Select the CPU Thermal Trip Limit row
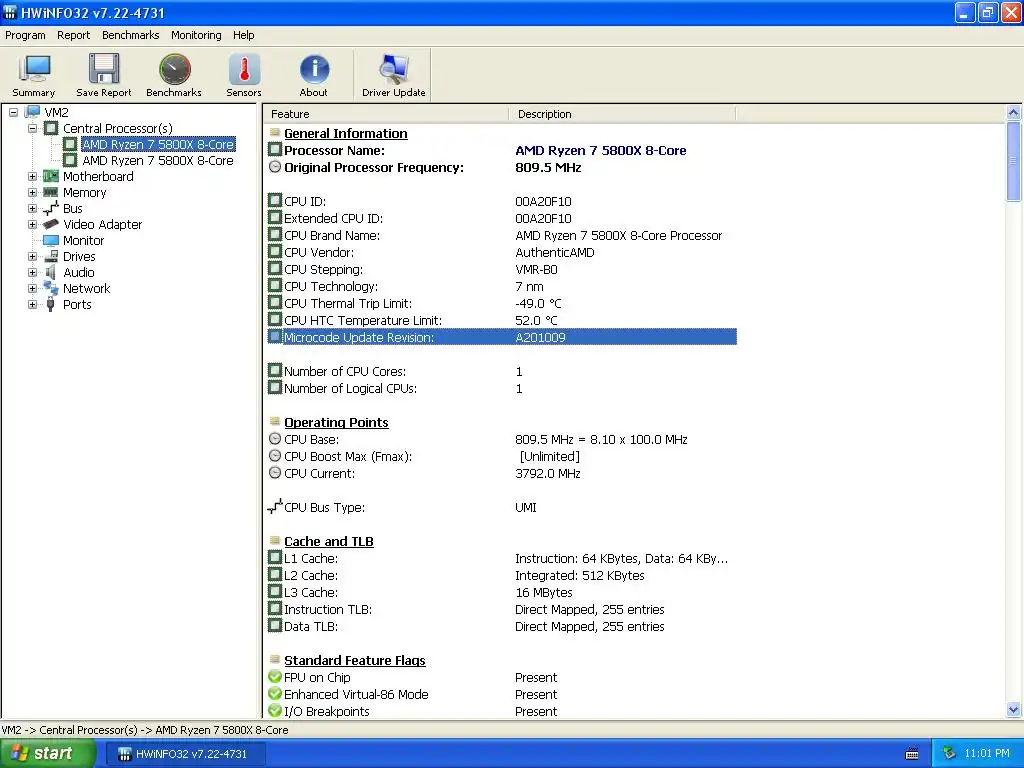Viewport: 1024px width, 768px height. pyautogui.click(x=502, y=303)
